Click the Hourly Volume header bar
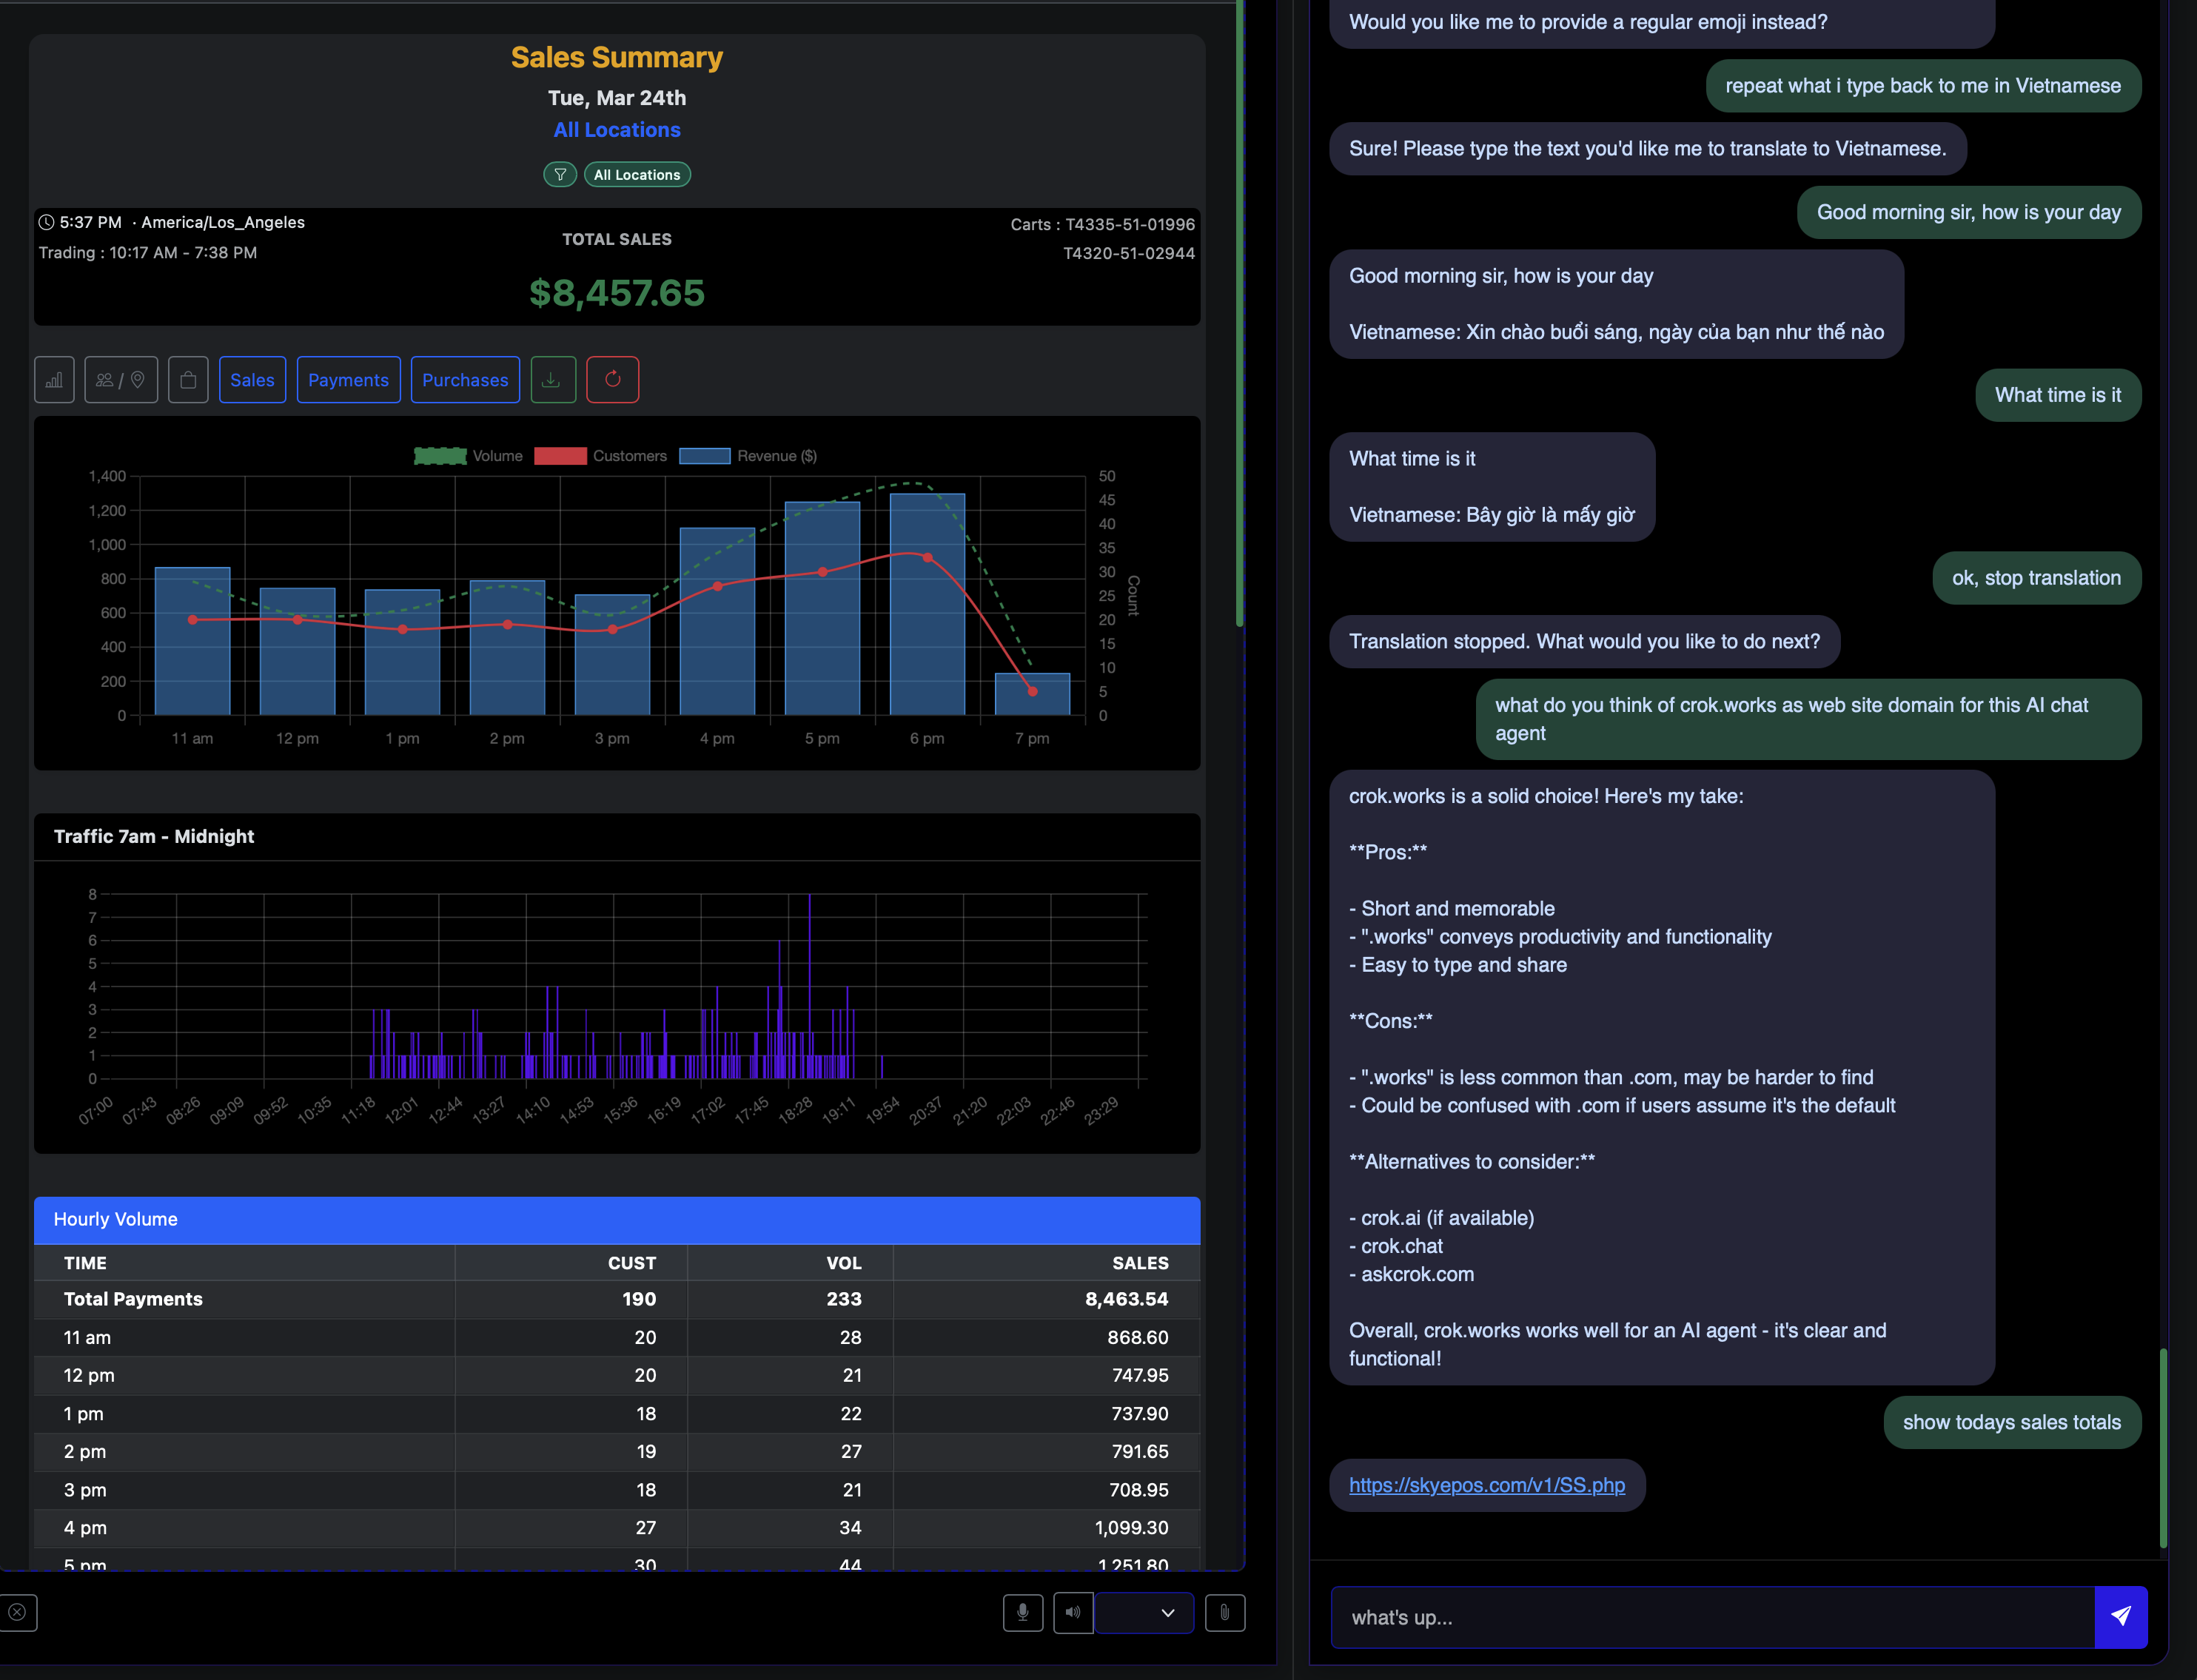The width and height of the screenshot is (2197, 1680). [617, 1220]
